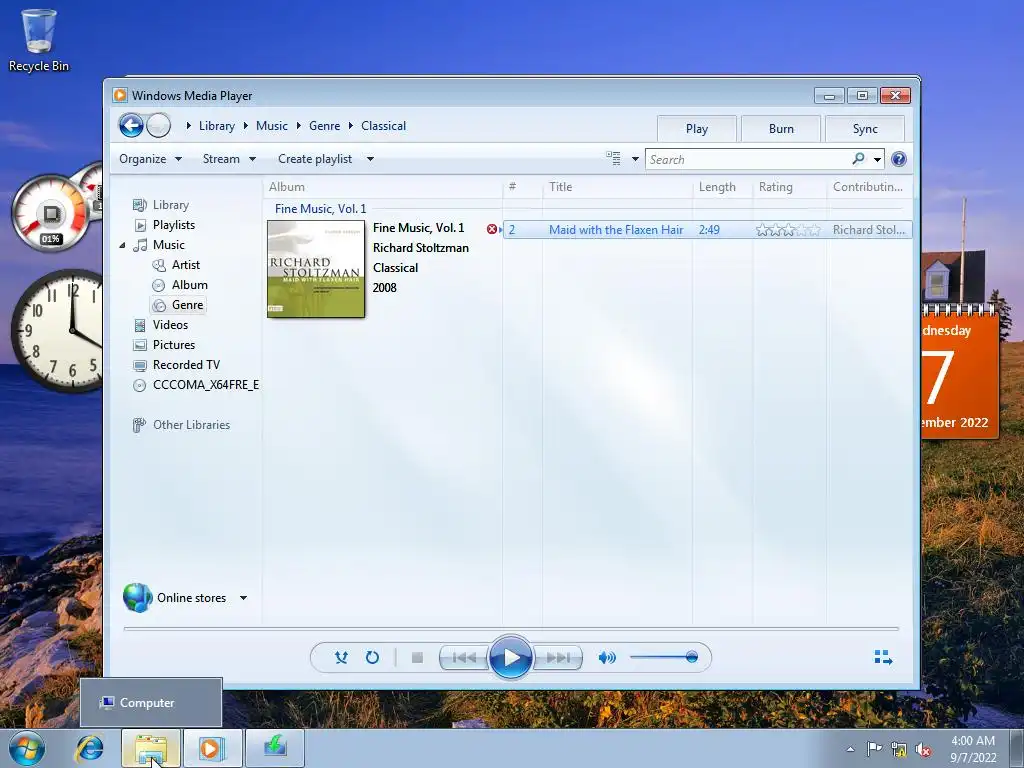
Task: Click Online stores
Action: [x=191, y=598]
